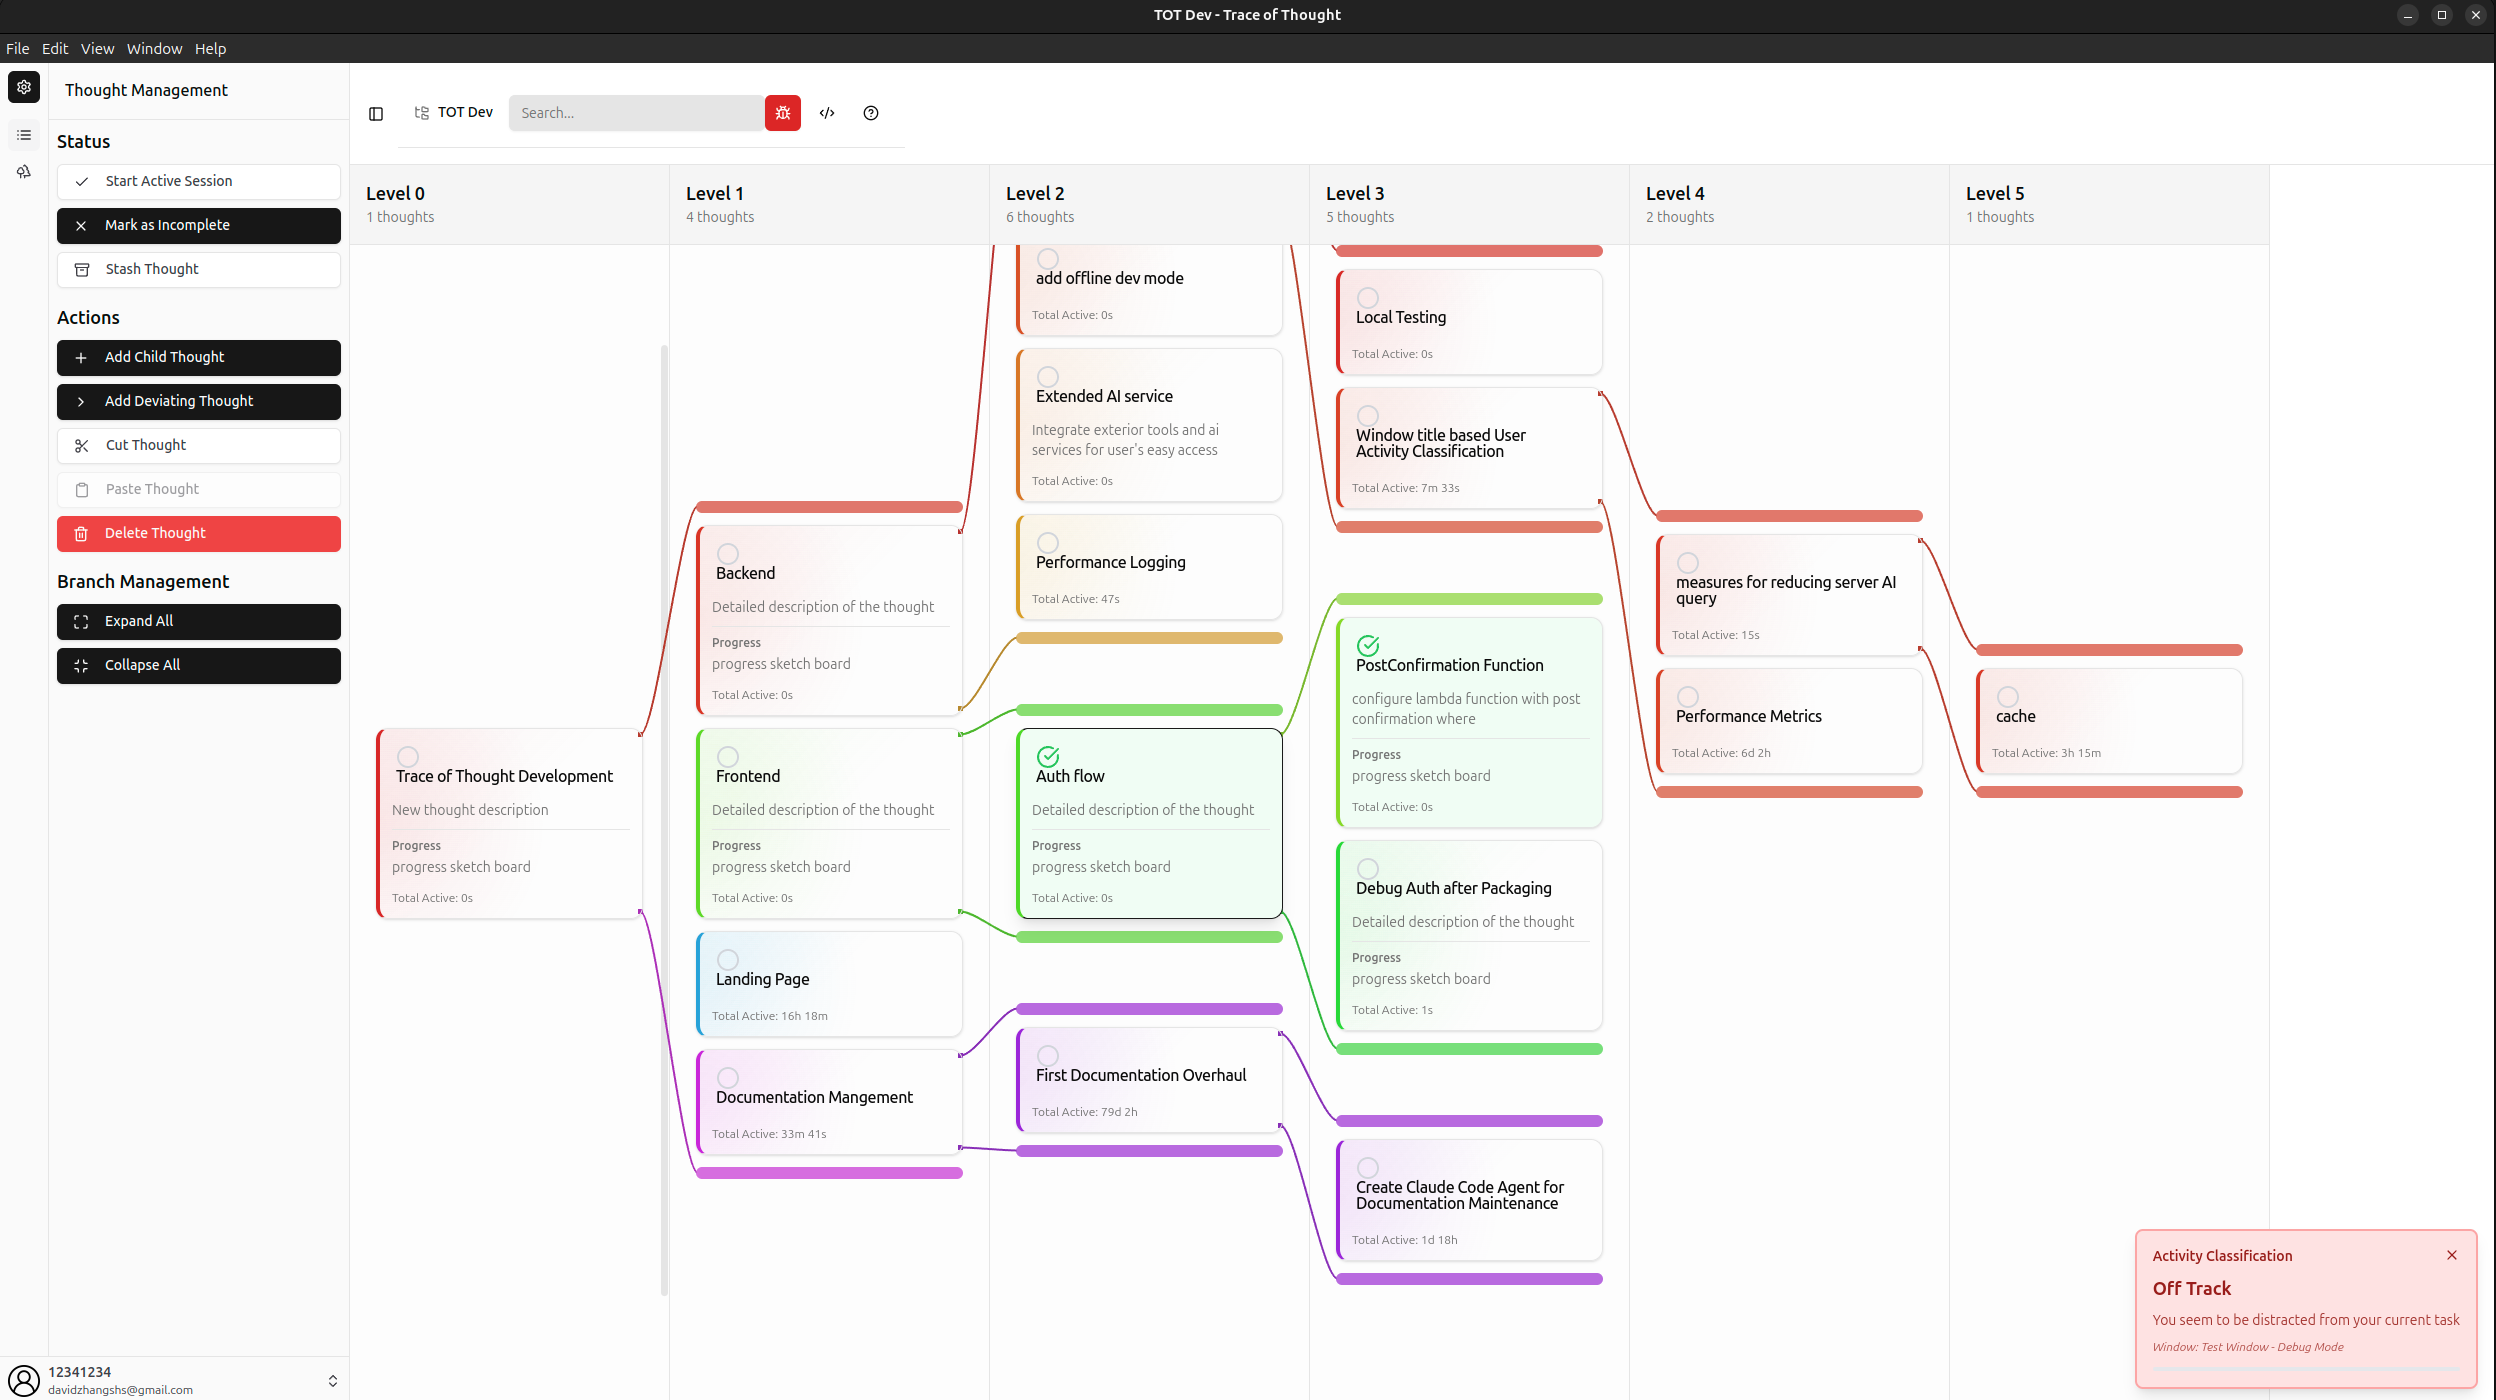Open the list view icon in sidebar
Screen dimensions: 2496x1400
tap(23, 134)
